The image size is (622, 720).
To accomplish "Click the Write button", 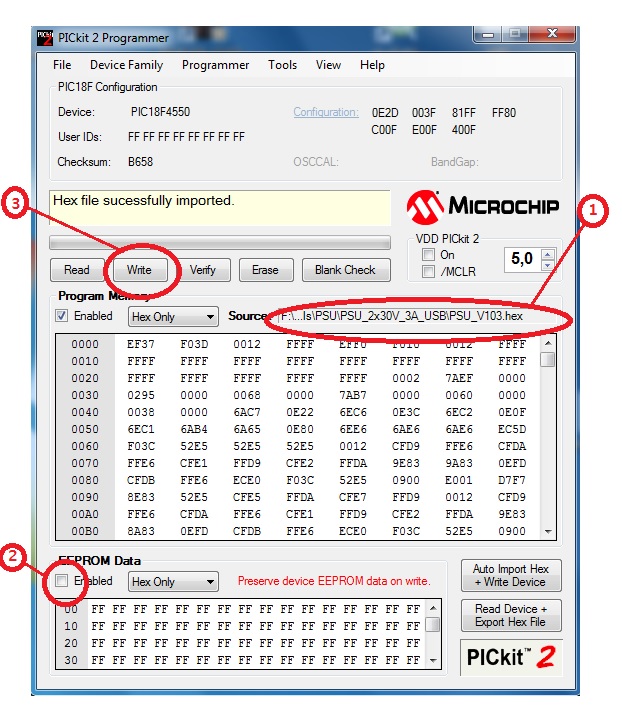I will click(x=139, y=270).
